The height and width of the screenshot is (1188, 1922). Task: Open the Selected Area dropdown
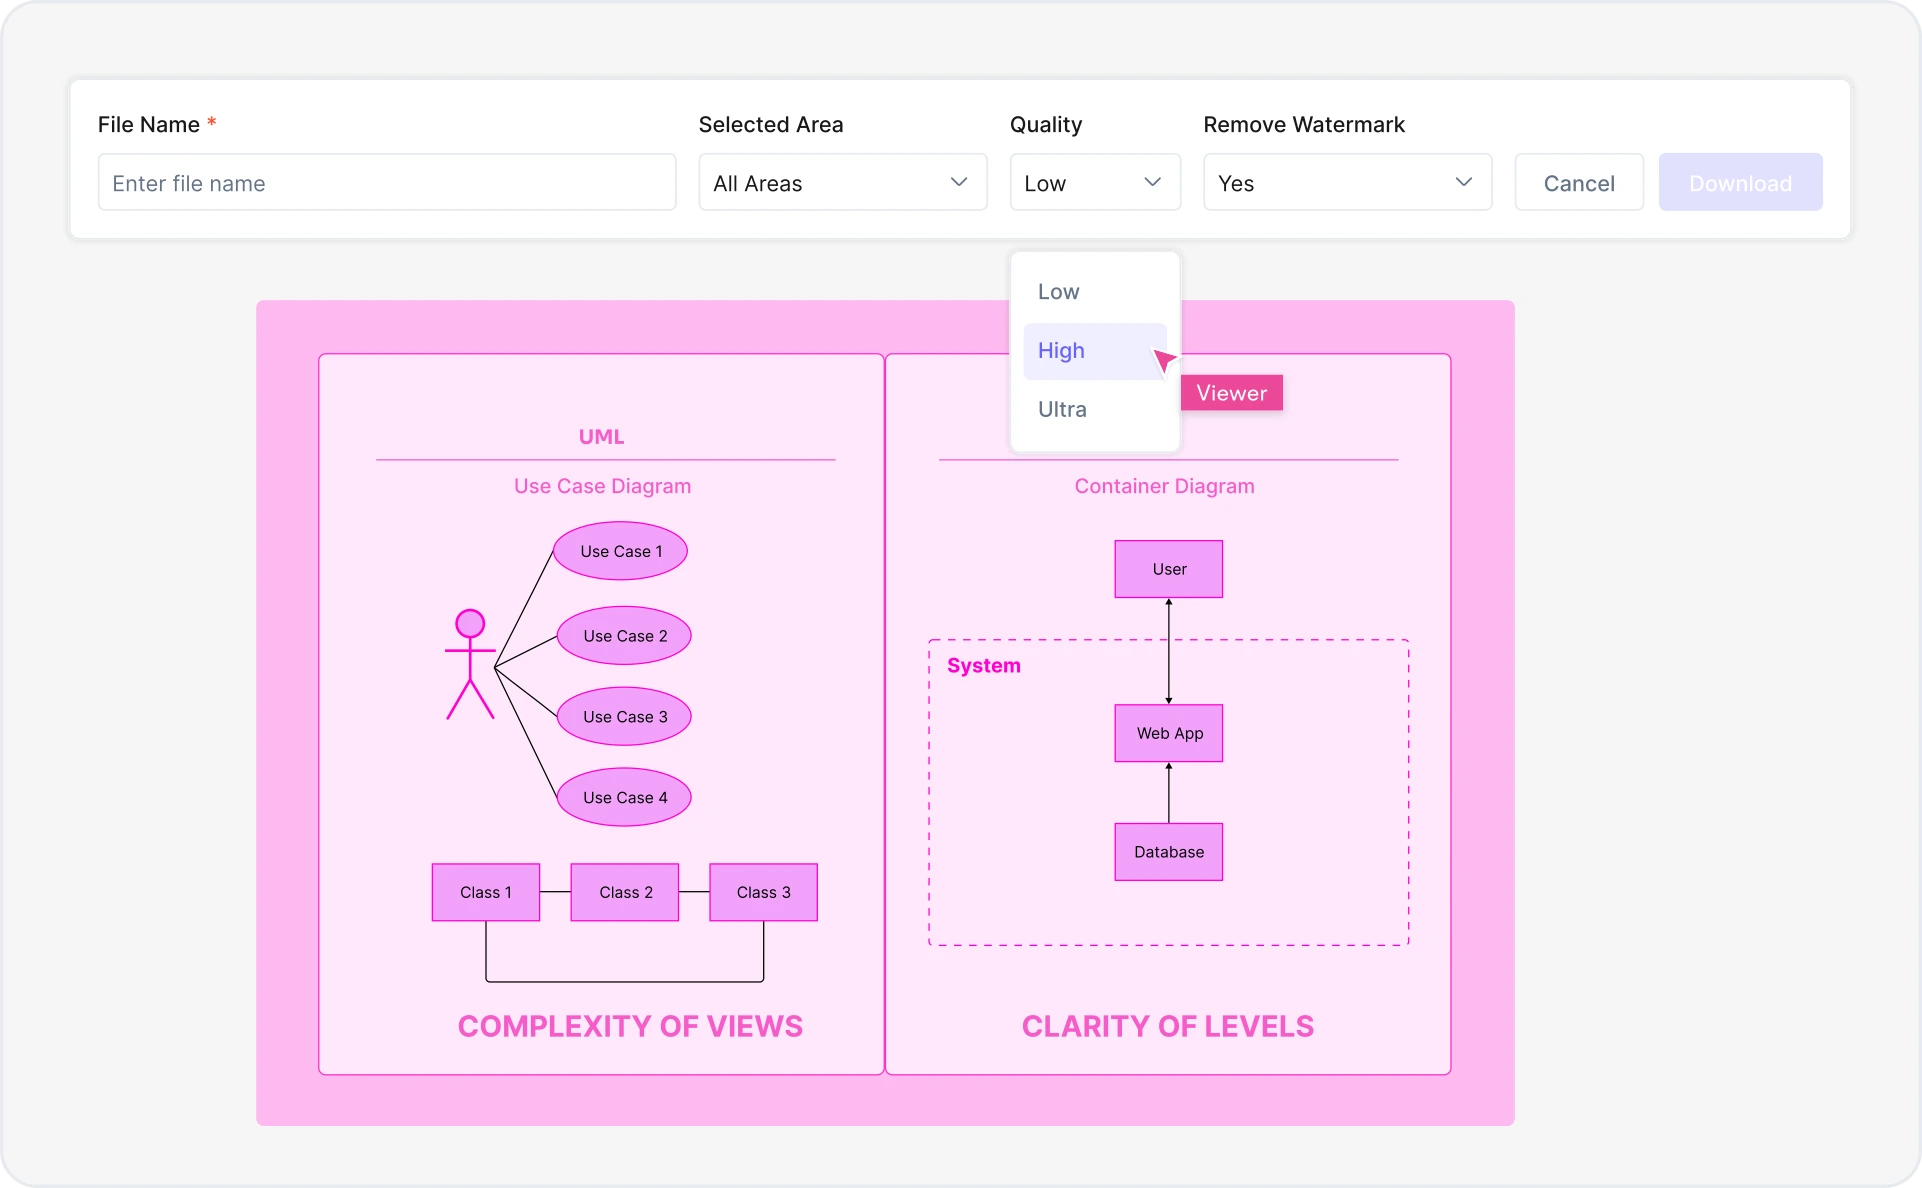(x=842, y=182)
